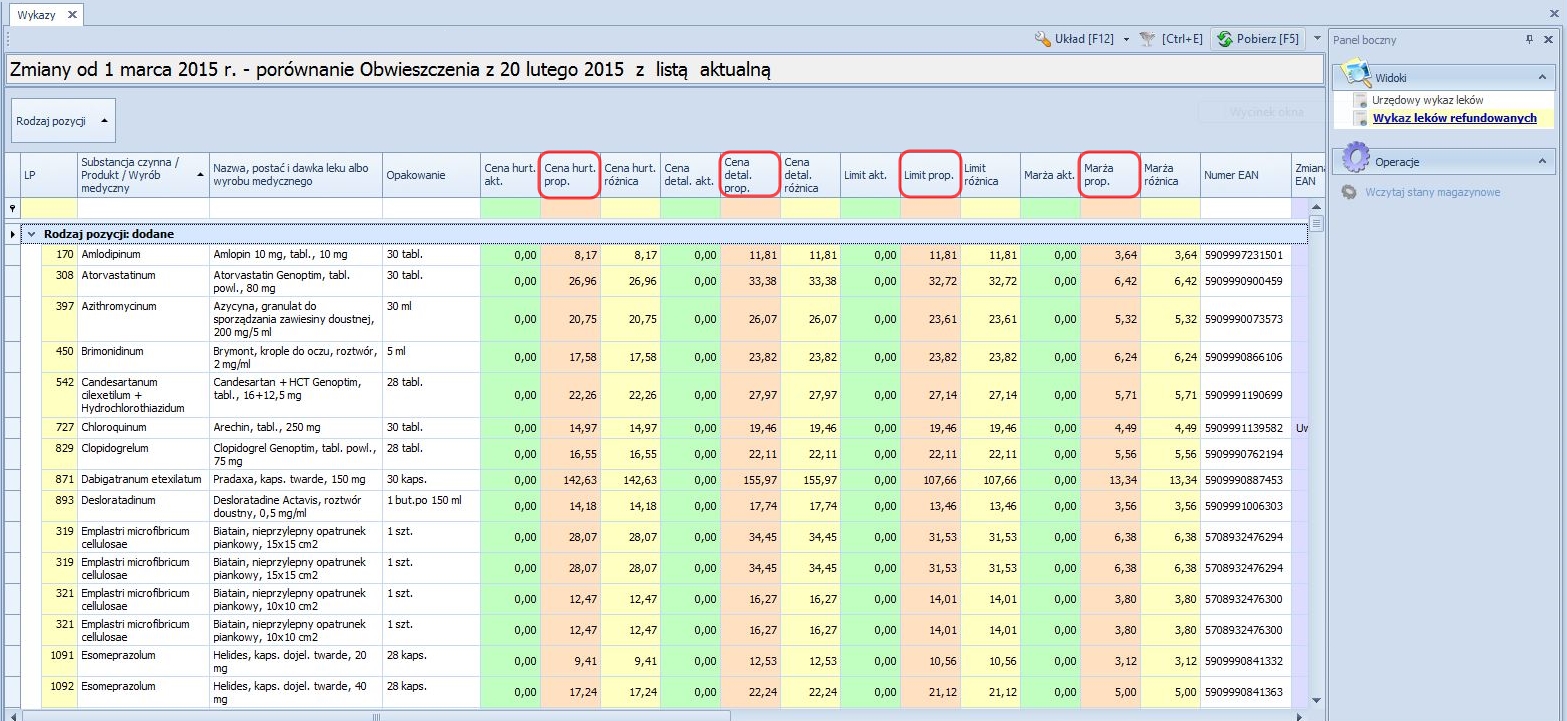This screenshot has height=721, width=1567.
Task: Click the vertical scrollbar down arrow
Action: (1316, 700)
